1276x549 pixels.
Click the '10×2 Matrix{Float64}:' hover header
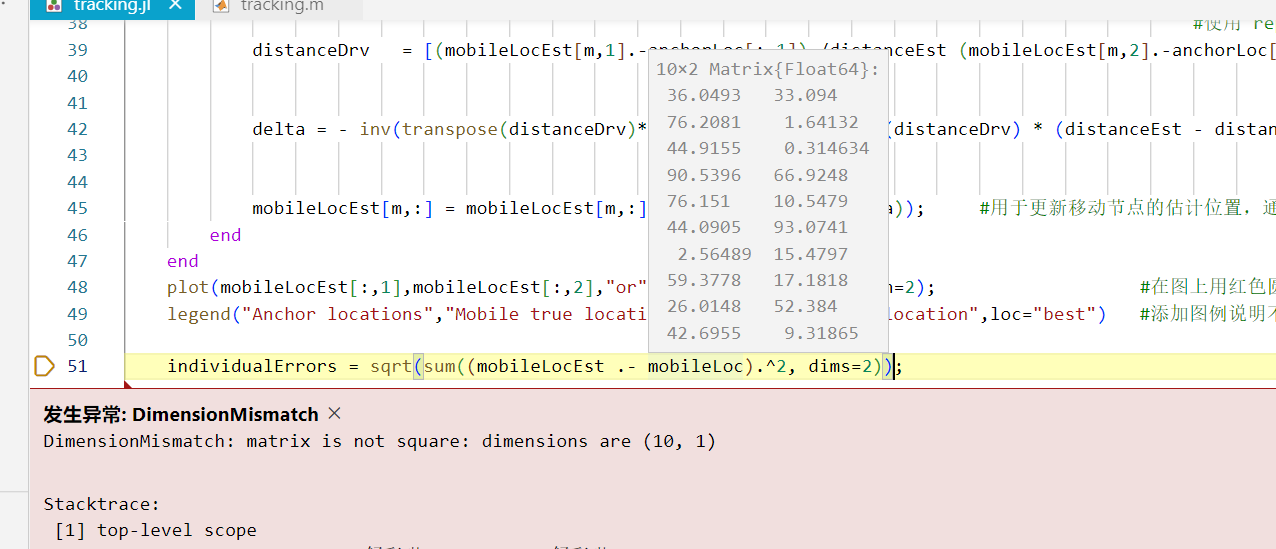click(768, 69)
